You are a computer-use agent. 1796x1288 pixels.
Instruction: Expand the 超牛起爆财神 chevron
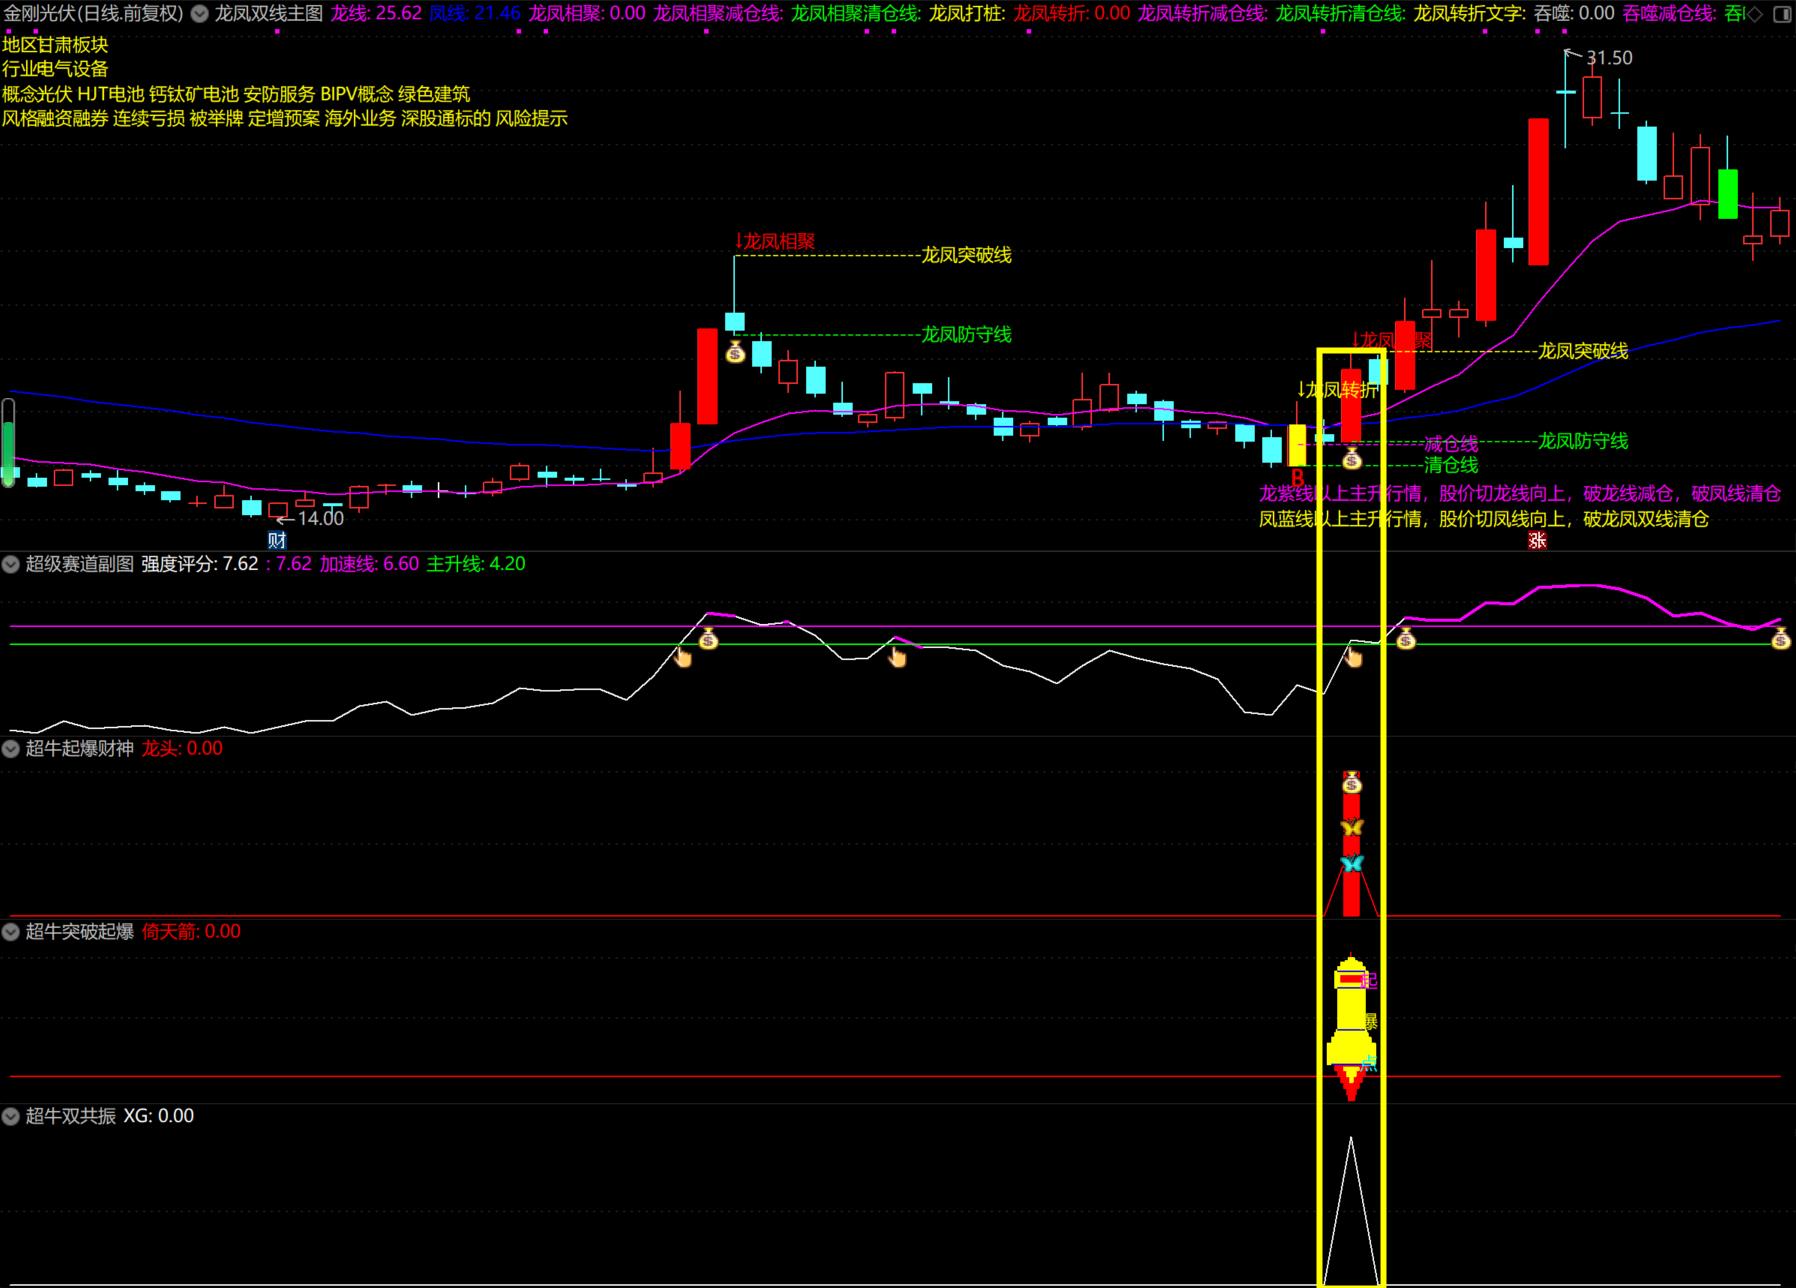click(11, 748)
